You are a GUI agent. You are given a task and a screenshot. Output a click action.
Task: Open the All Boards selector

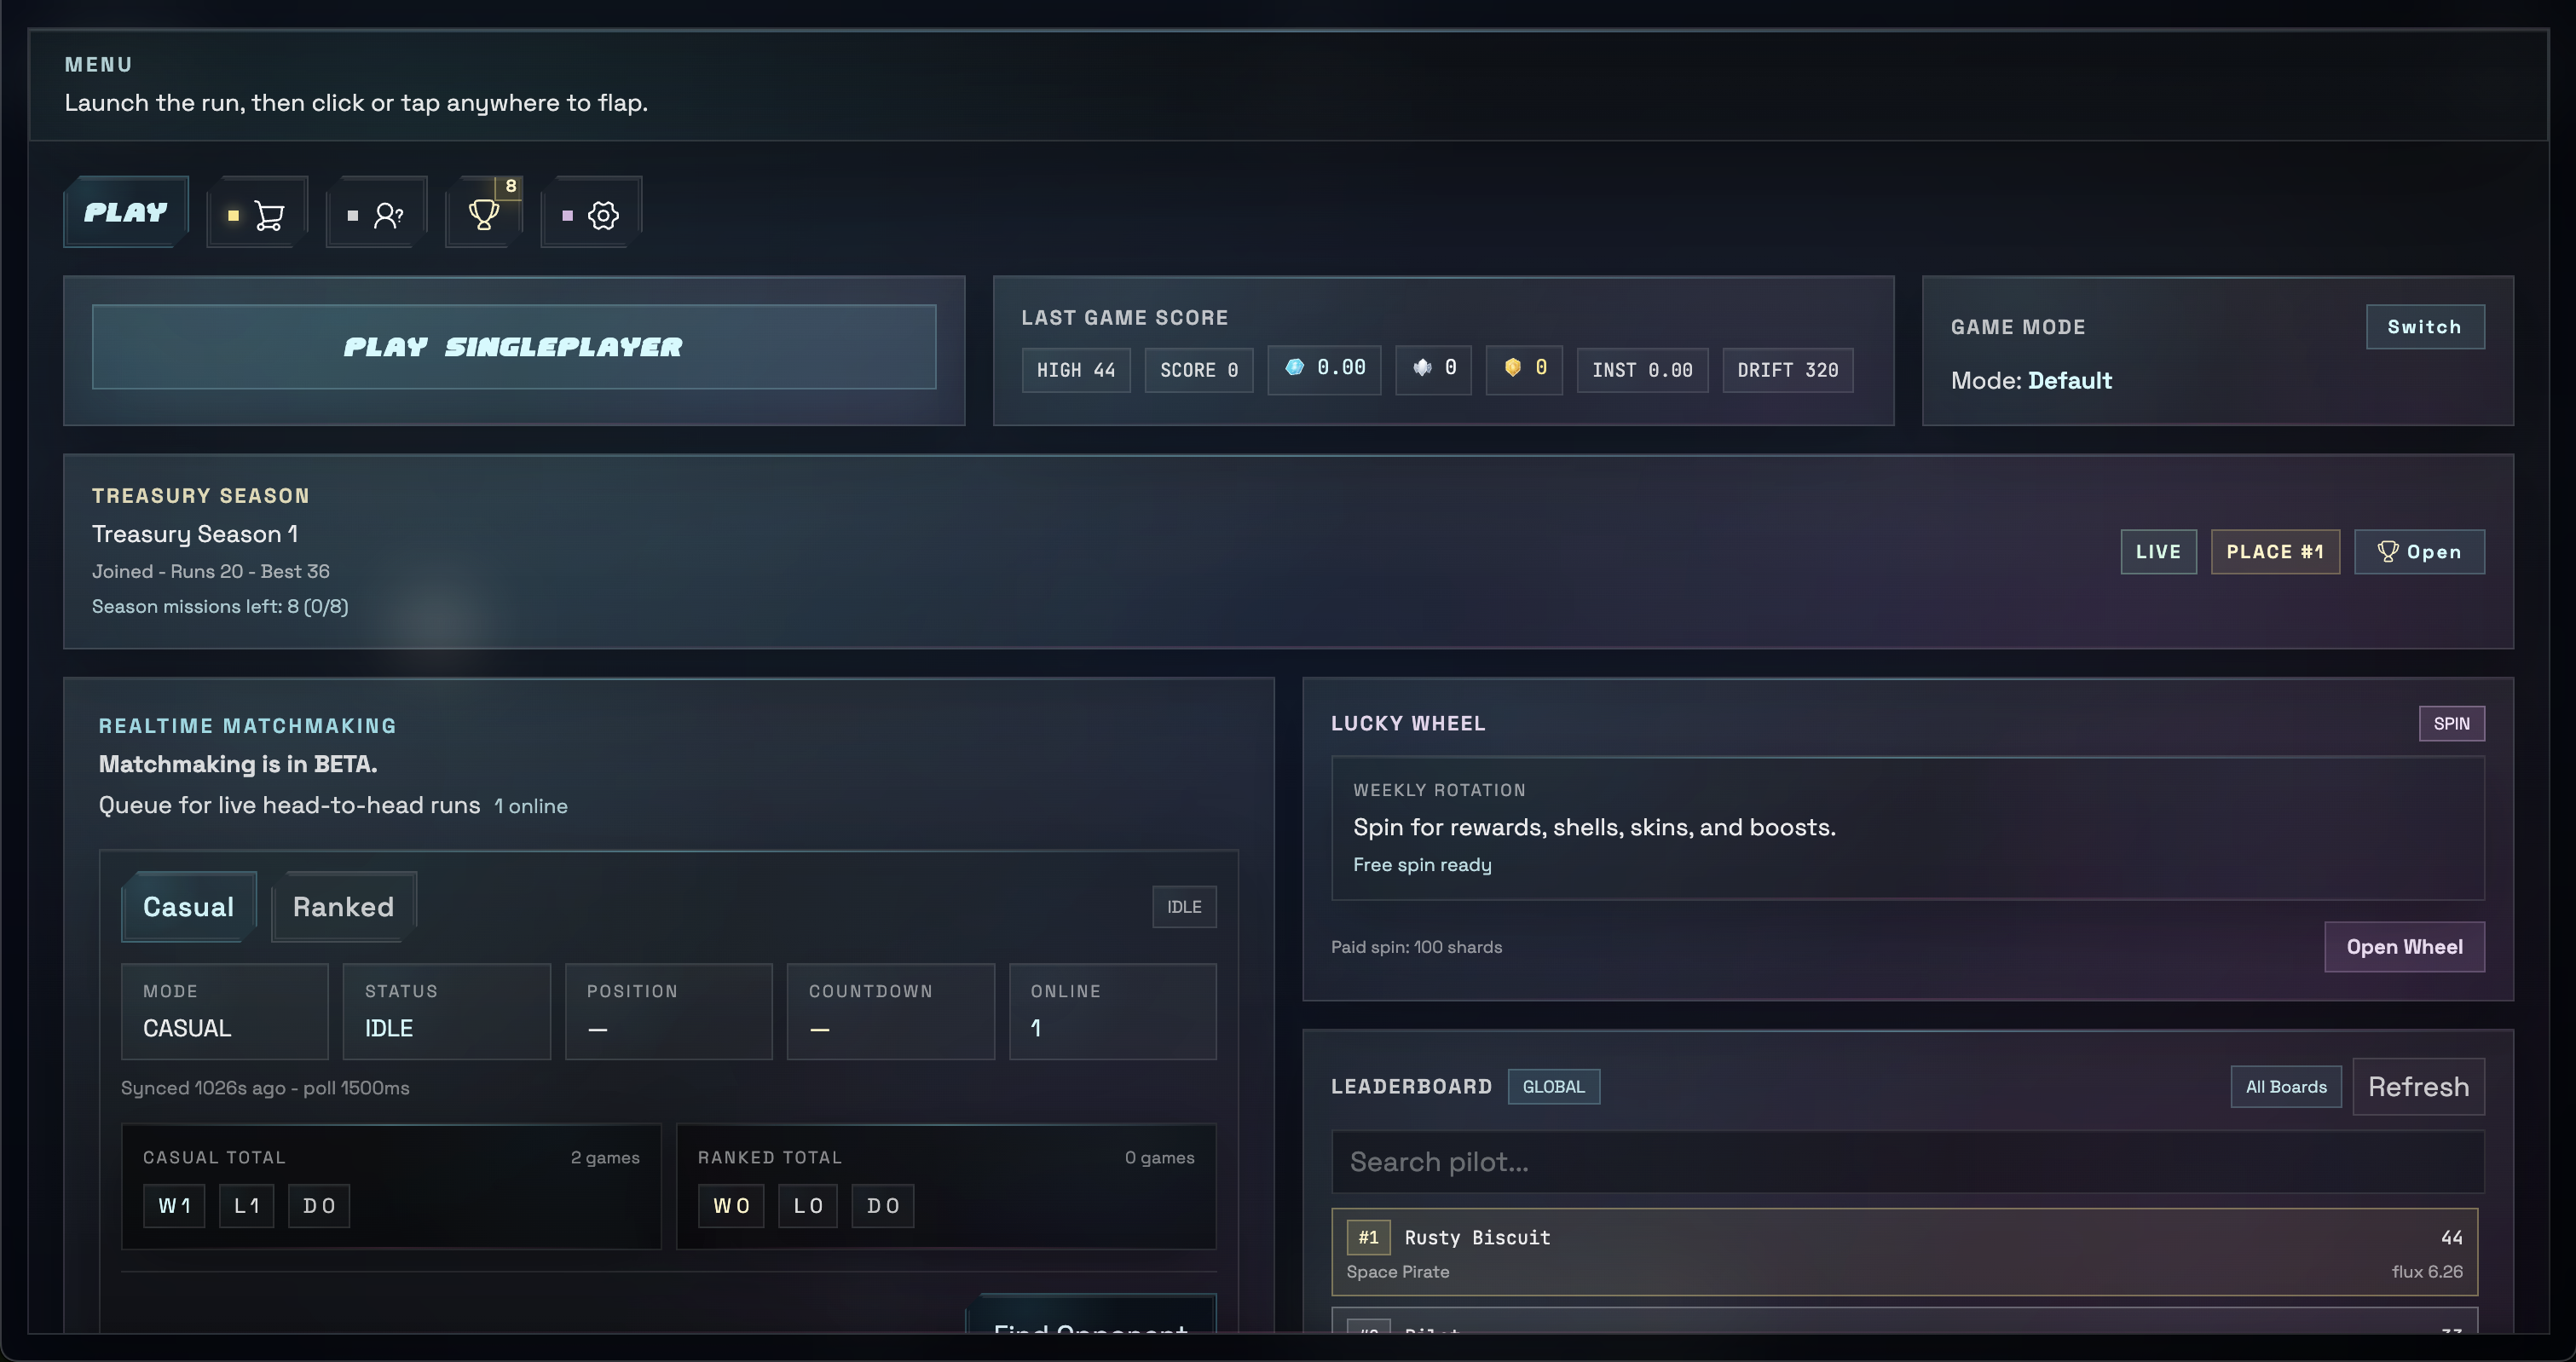tap(2285, 1087)
